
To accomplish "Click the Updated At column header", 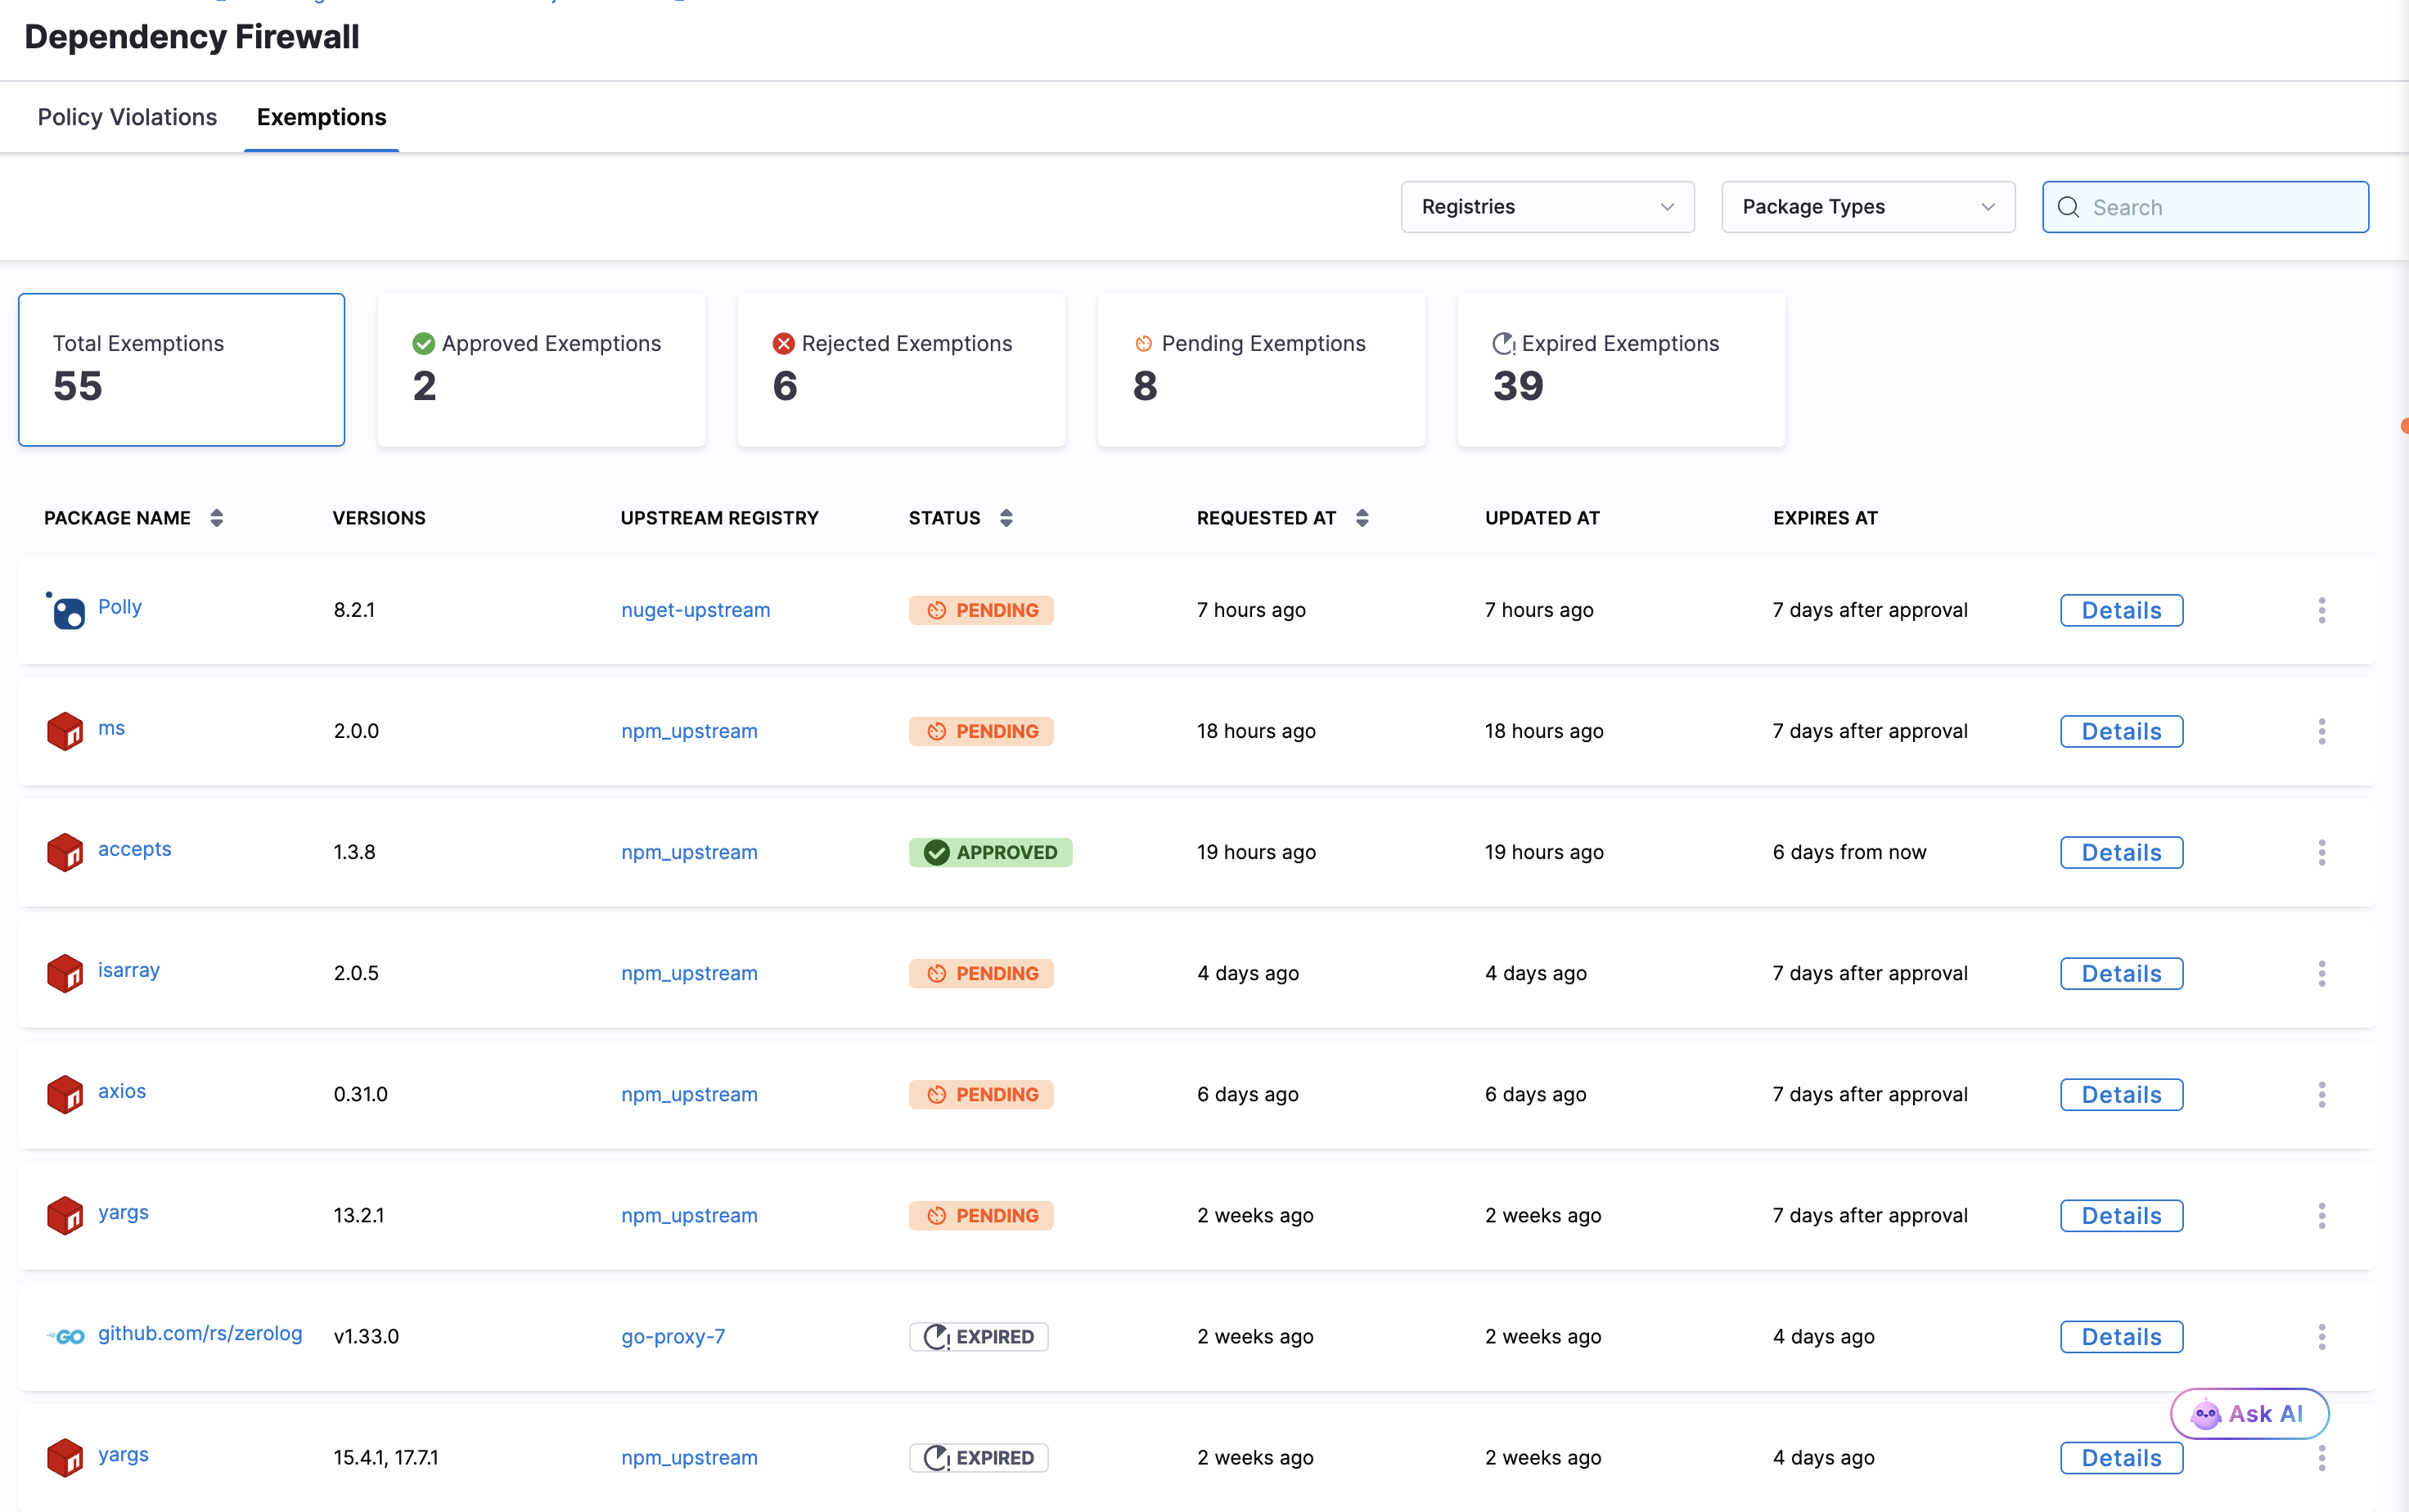I will point(1542,518).
